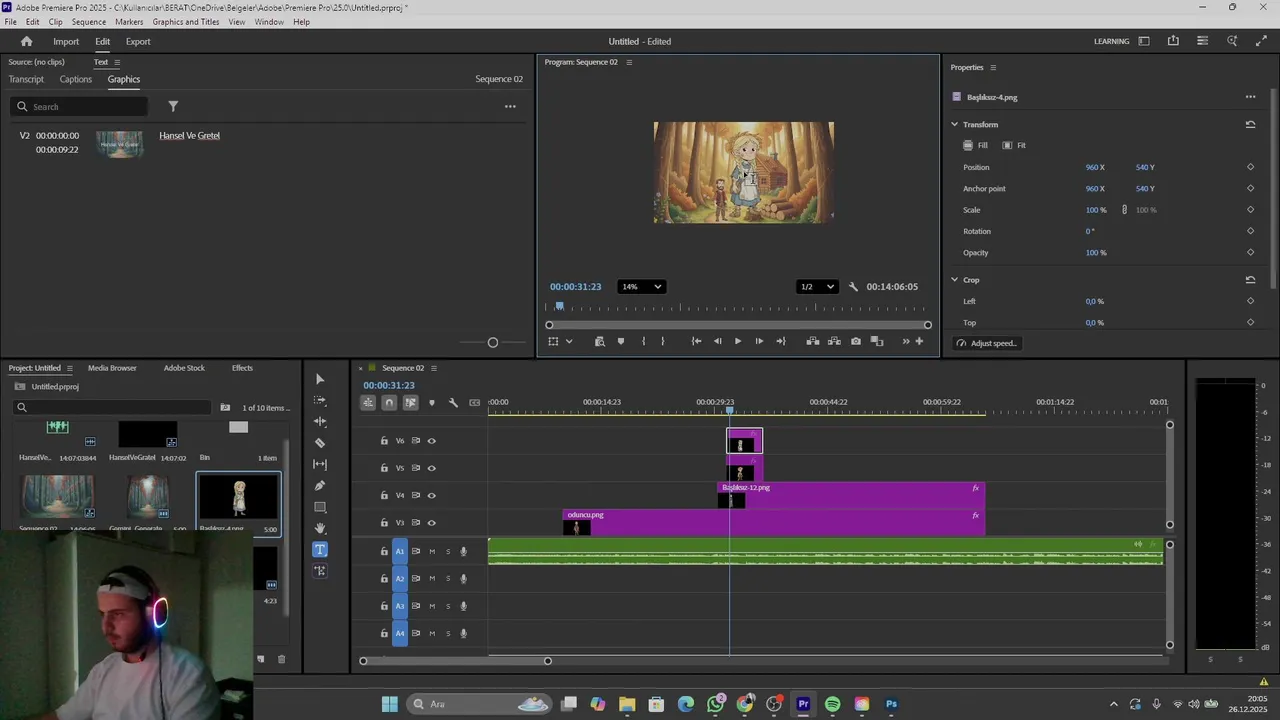
Task: Solo audio track A2
Action: [448, 578]
